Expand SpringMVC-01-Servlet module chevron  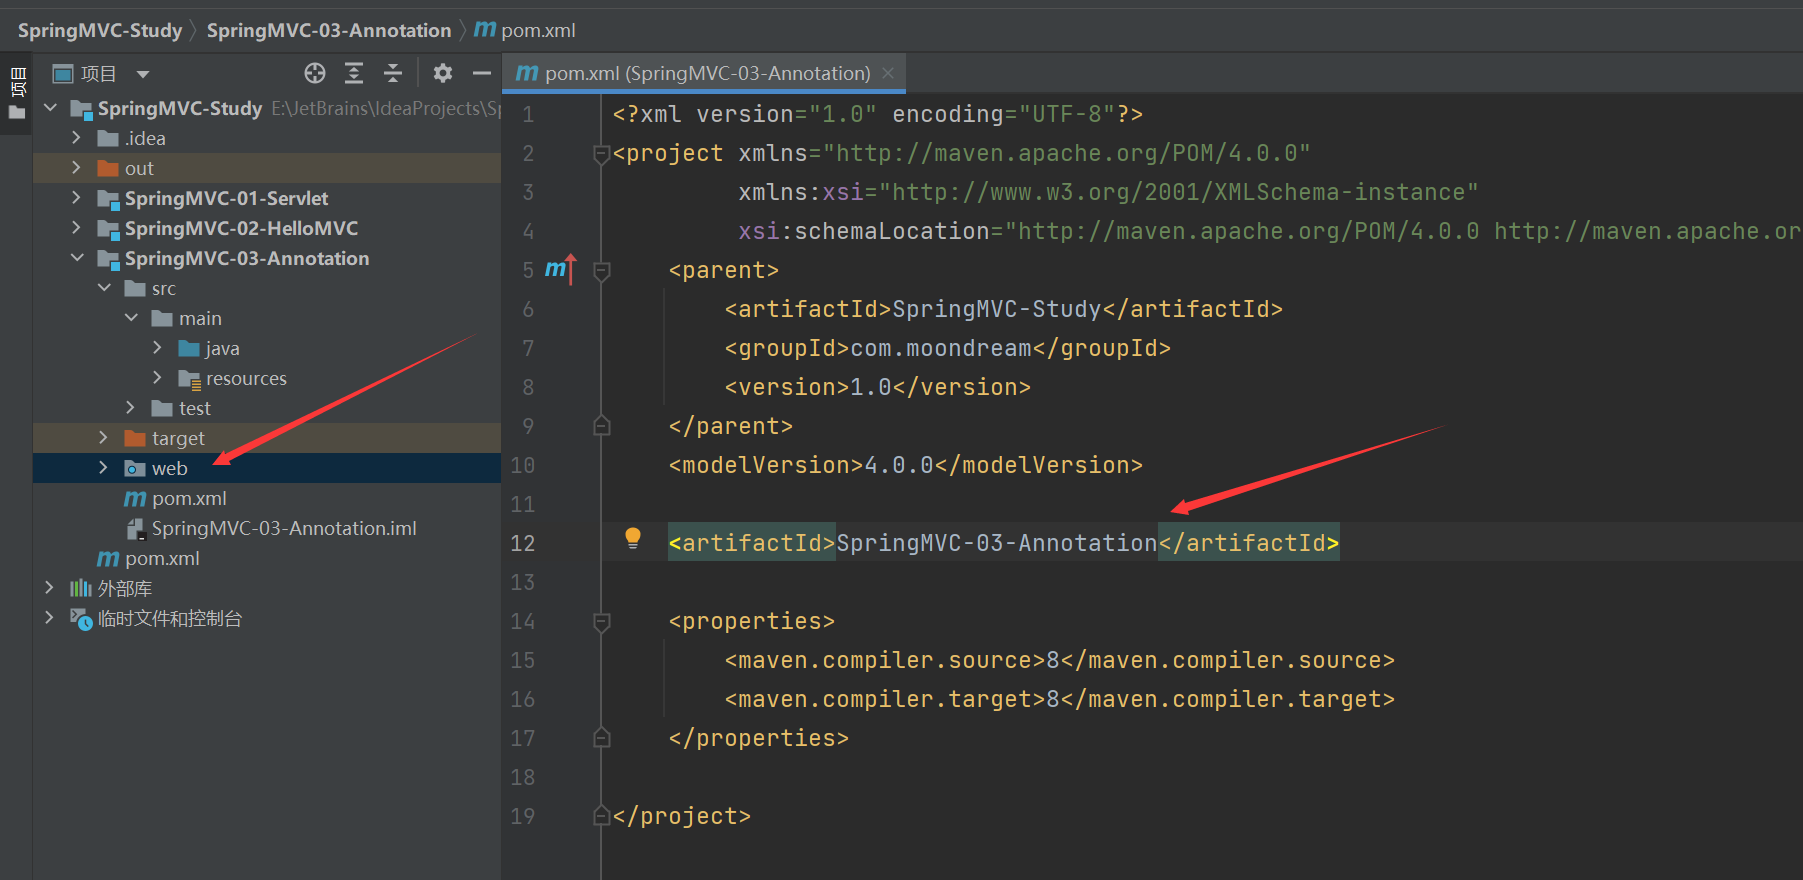click(x=76, y=197)
